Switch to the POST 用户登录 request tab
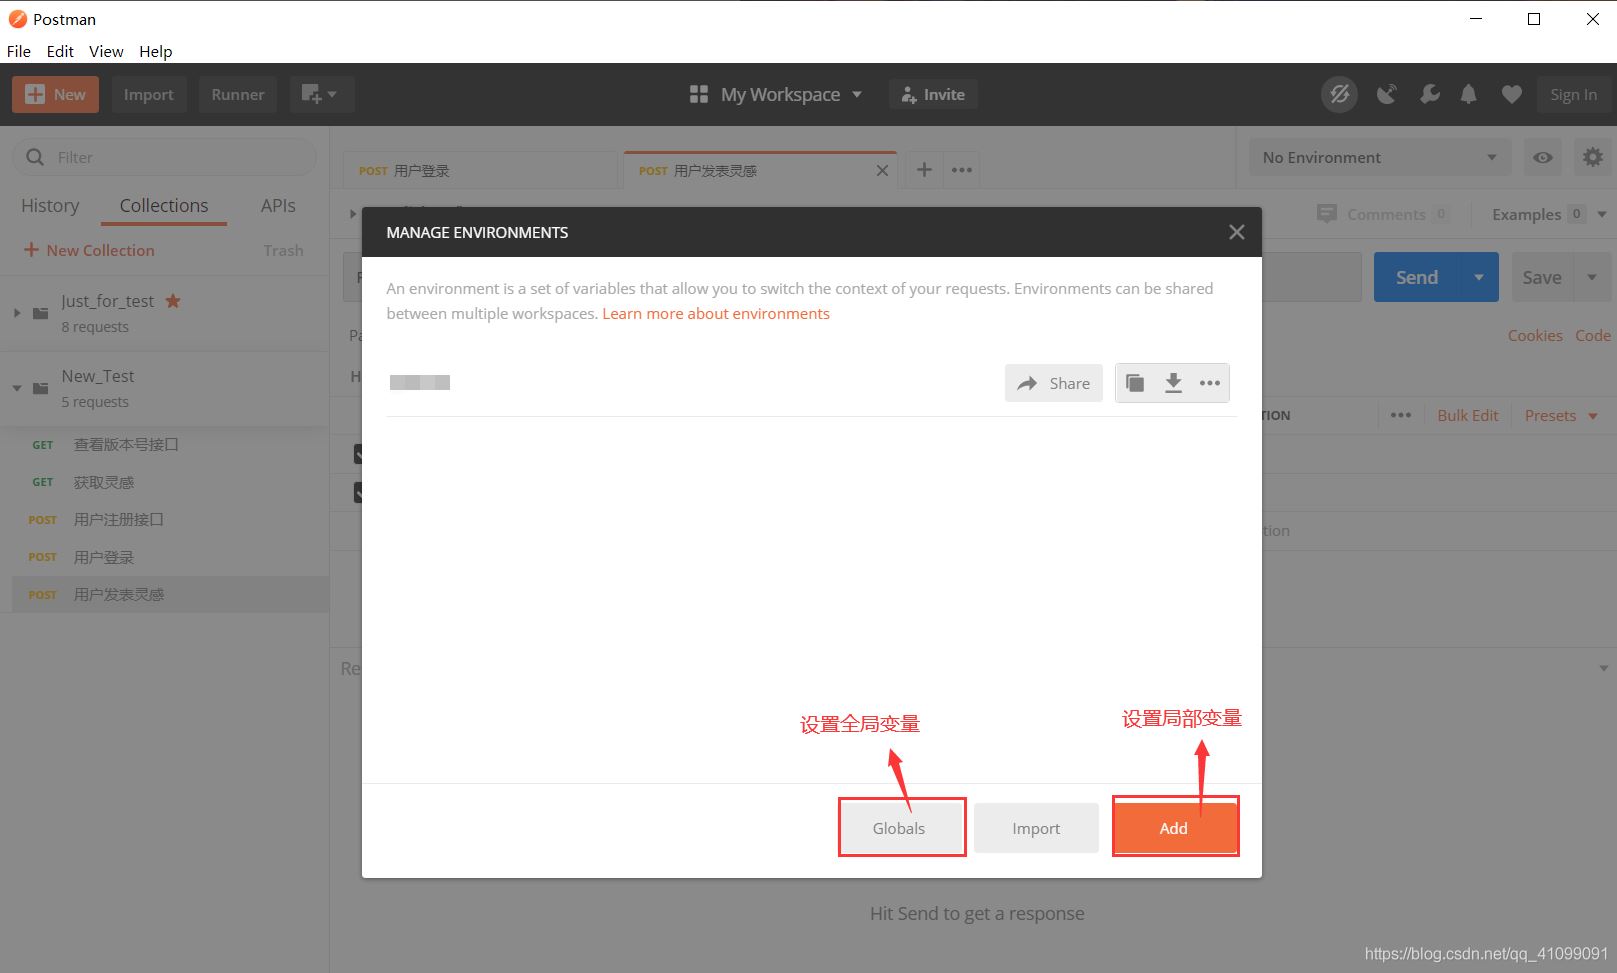 (x=480, y=171)
